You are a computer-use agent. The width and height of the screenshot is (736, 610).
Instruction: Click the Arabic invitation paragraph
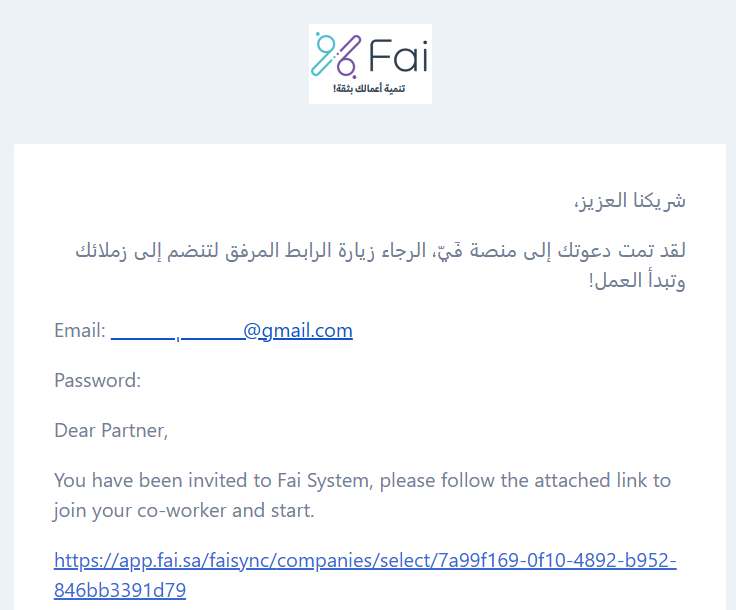tap(380, 266)
